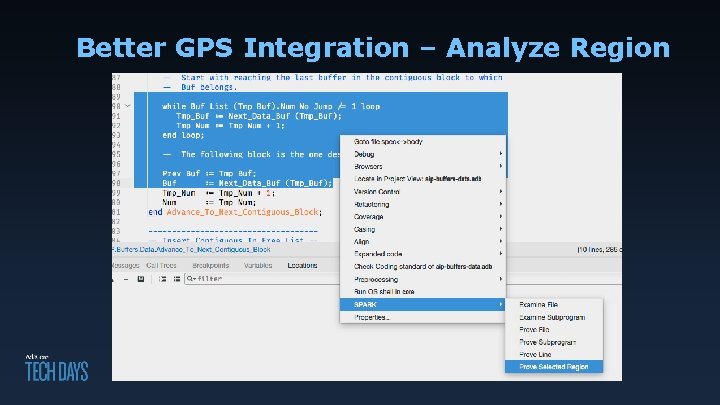
Task: Expand the Browsers submenu
Action: pos(423,167)
